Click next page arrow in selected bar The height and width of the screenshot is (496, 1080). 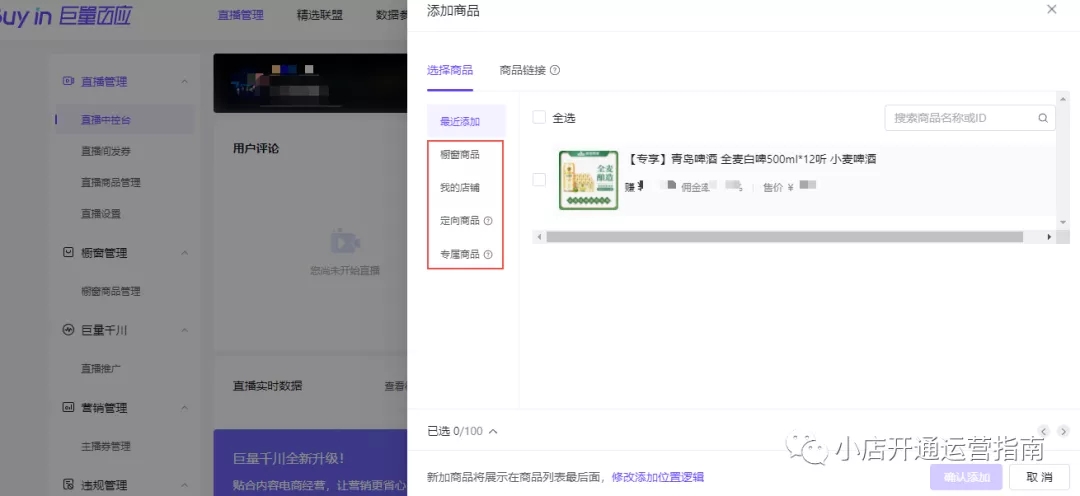pyautogui.click(x=1063, y=431)
